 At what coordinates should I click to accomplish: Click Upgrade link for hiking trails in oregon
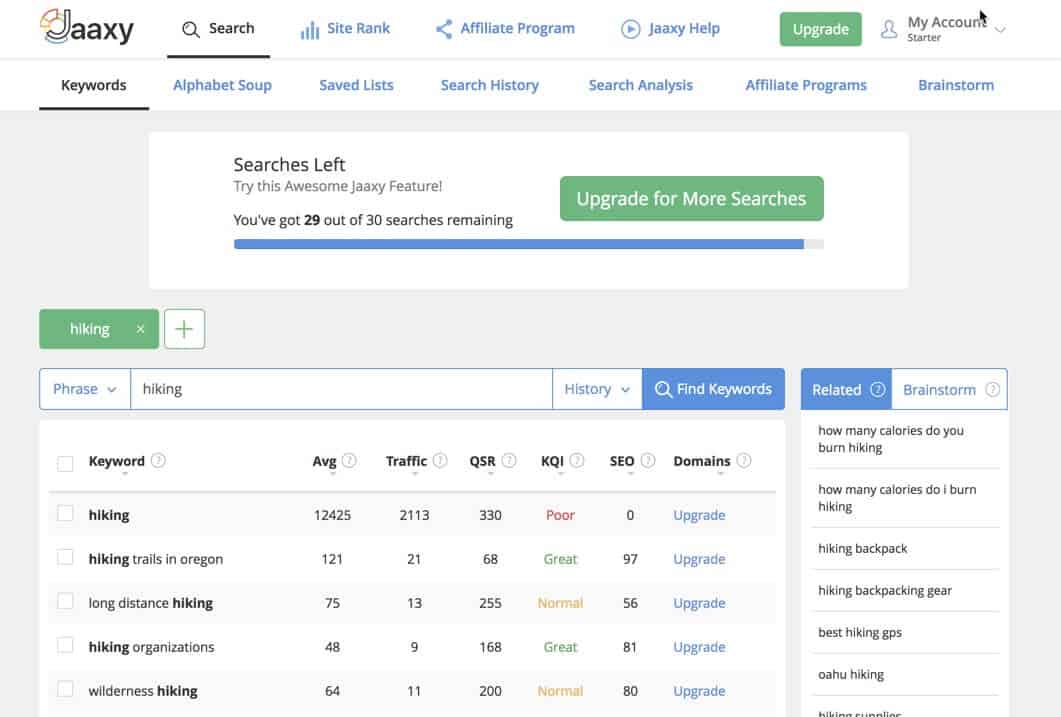(699, 559)
